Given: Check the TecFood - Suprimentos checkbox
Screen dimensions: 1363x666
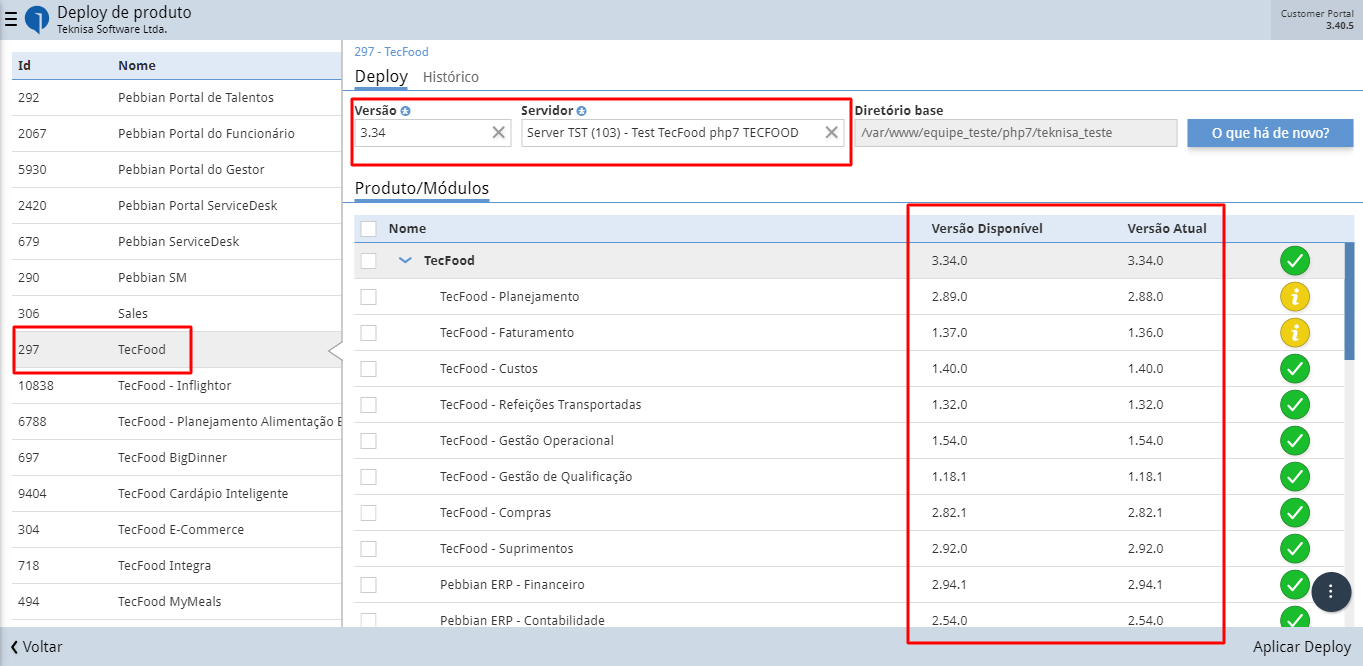Looking at the screenshot, I should point(369,549).
